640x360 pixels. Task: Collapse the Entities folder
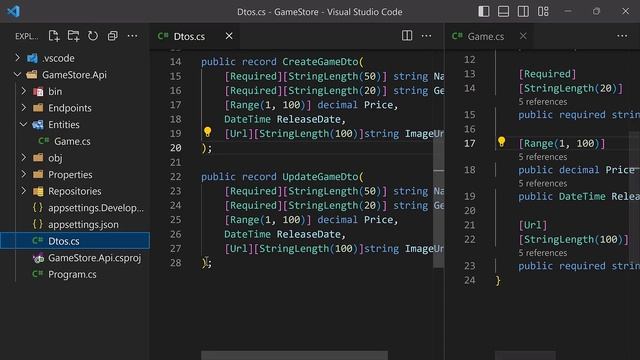pos(24,124)
